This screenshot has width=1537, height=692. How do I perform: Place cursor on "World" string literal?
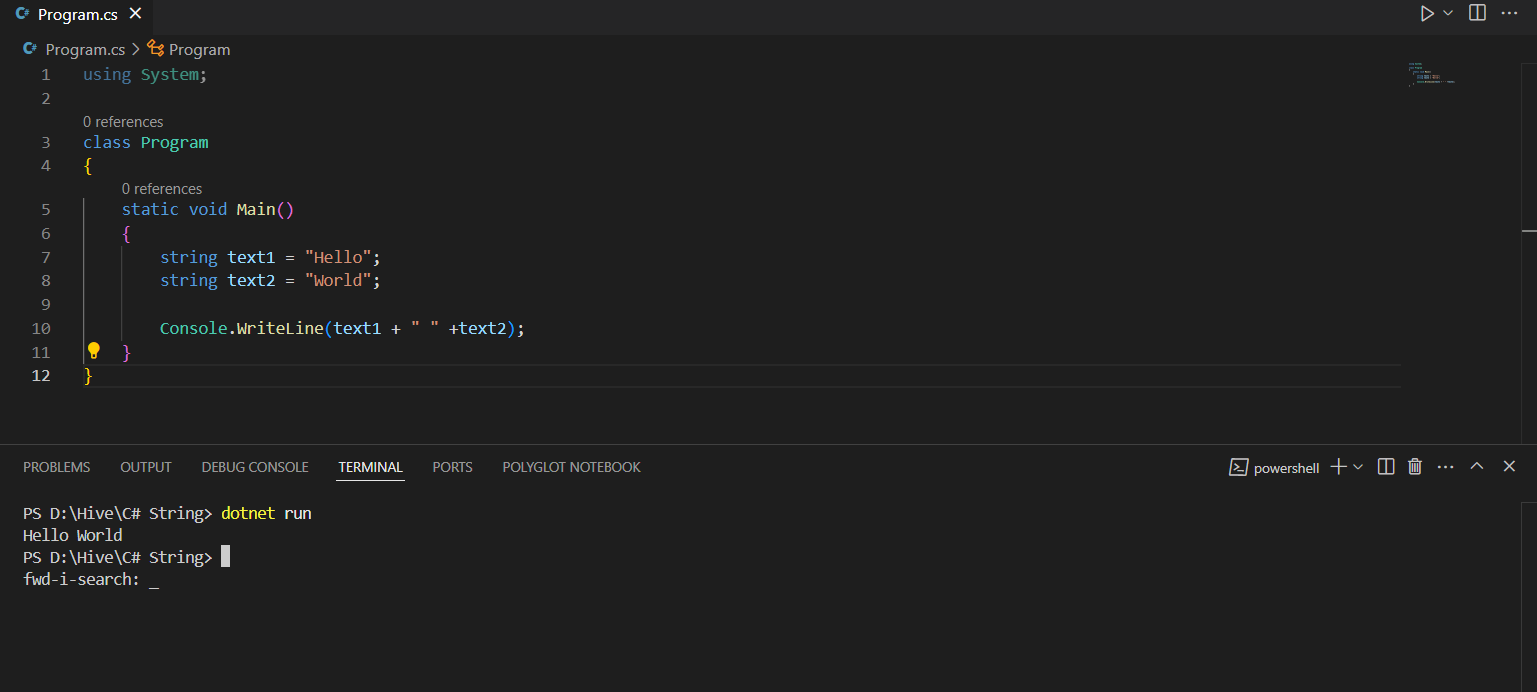tap(338, 280)
